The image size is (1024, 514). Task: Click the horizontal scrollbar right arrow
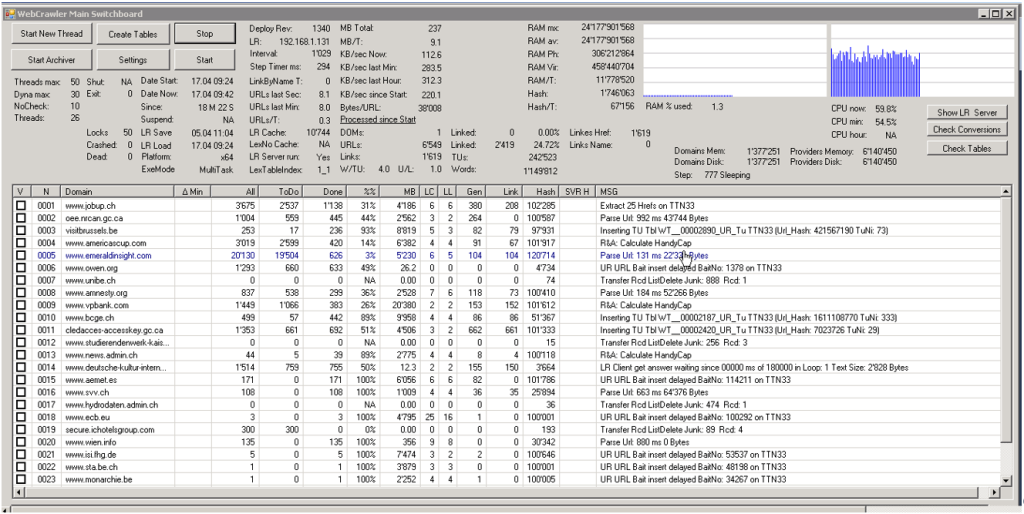(993, 492)
